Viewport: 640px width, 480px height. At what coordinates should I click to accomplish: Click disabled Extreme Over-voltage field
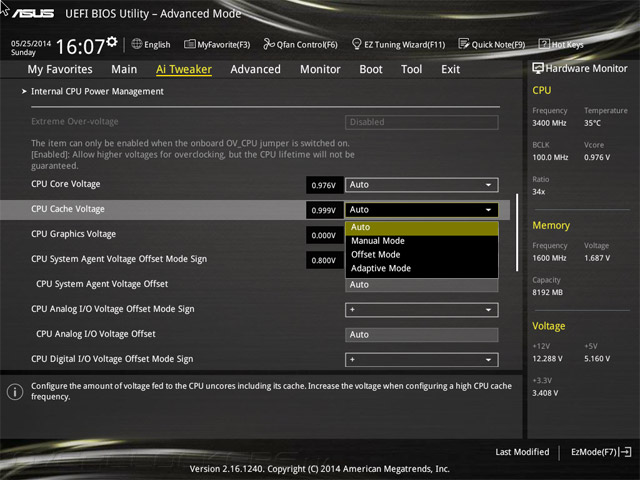tap(422, 122)
